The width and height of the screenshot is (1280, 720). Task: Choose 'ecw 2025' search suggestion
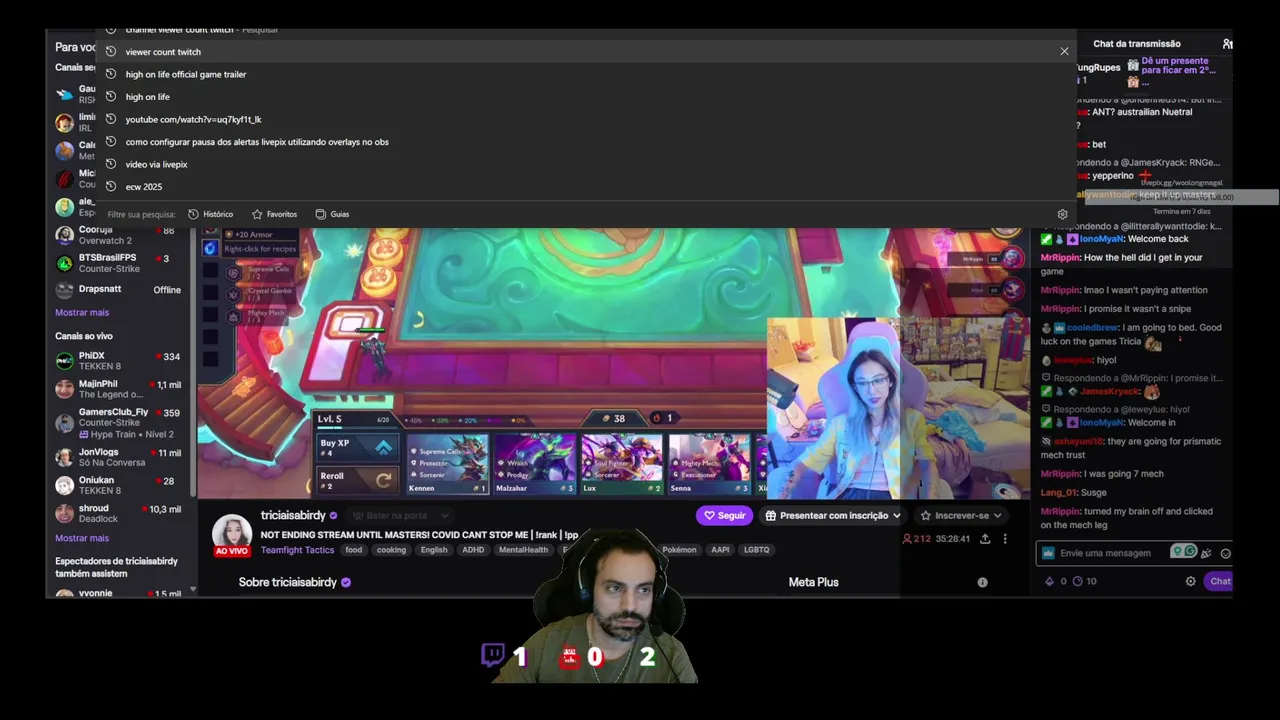point(585,187)
